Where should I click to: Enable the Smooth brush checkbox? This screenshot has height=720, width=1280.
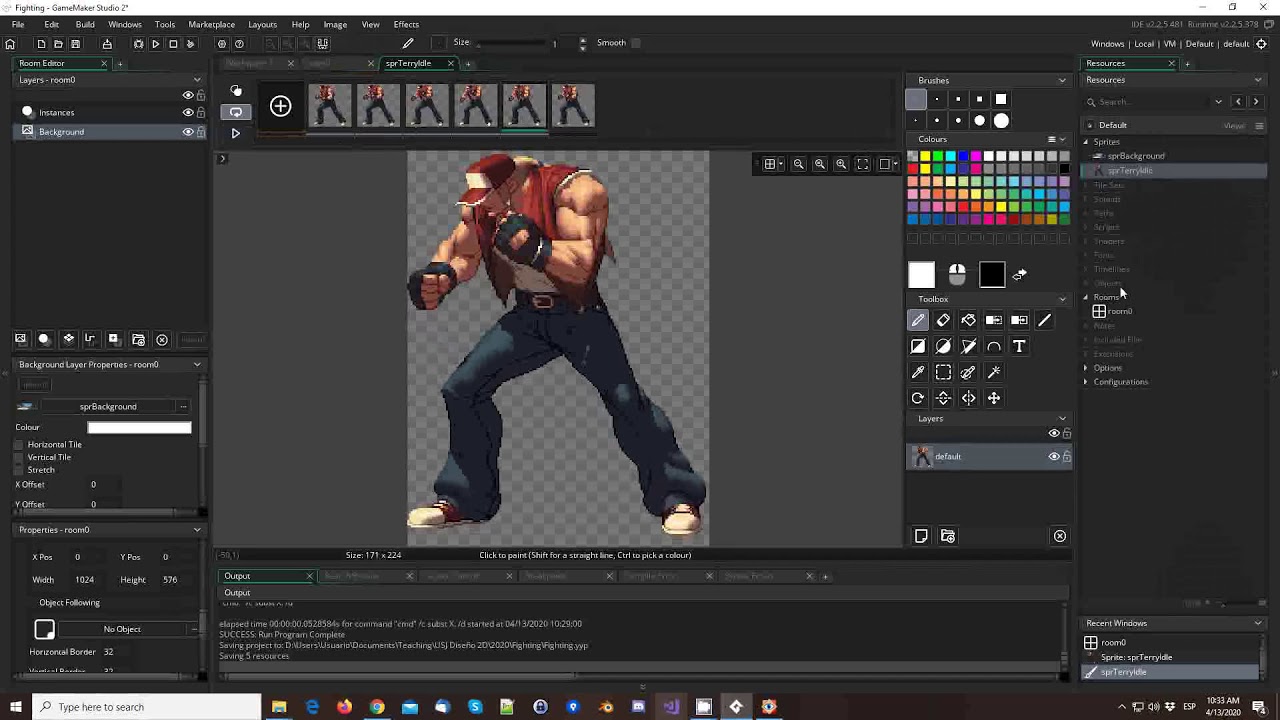(636, 43)
